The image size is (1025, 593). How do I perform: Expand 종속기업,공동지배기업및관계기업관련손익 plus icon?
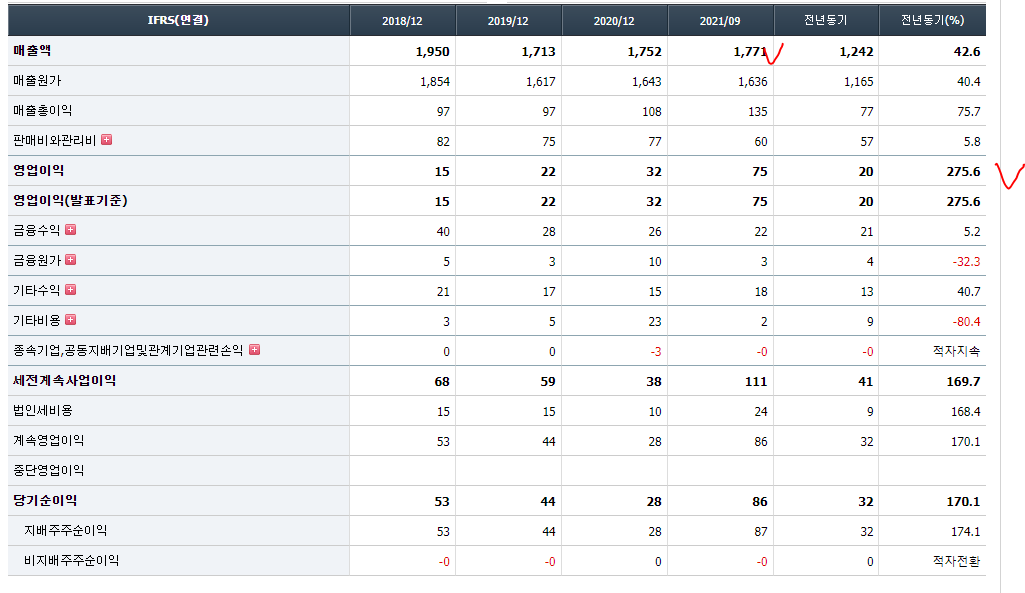[x=254, y=350]
